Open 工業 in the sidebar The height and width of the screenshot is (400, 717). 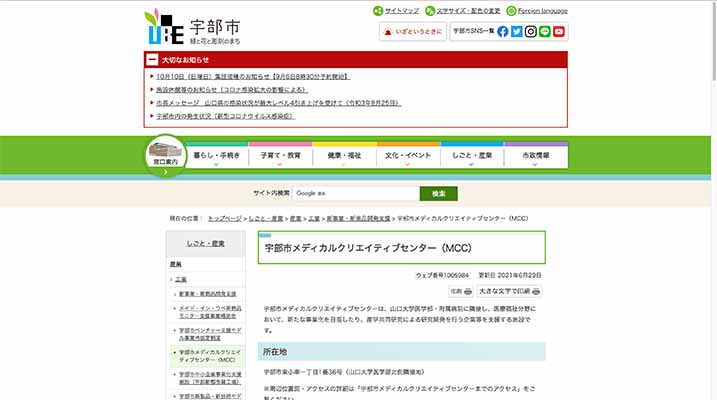pyautogui.click(x=181, y=279)
